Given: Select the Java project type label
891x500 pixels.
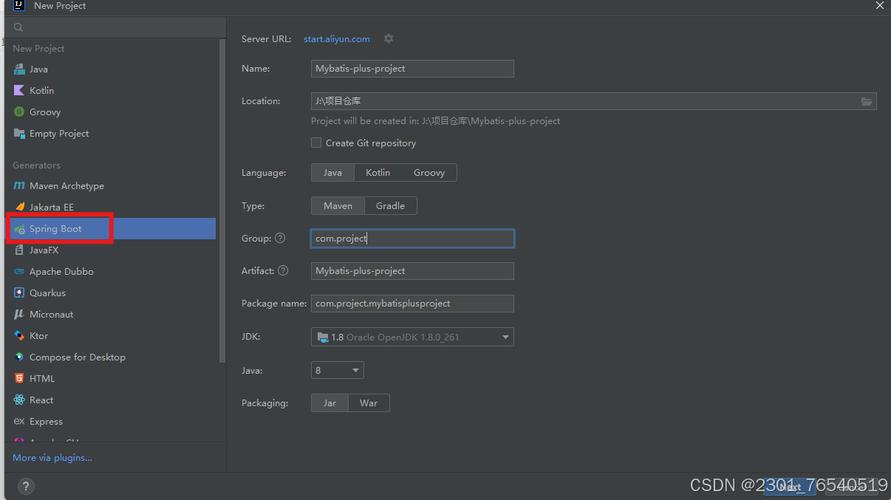Looking at the screenshot, I should (39, 69).
